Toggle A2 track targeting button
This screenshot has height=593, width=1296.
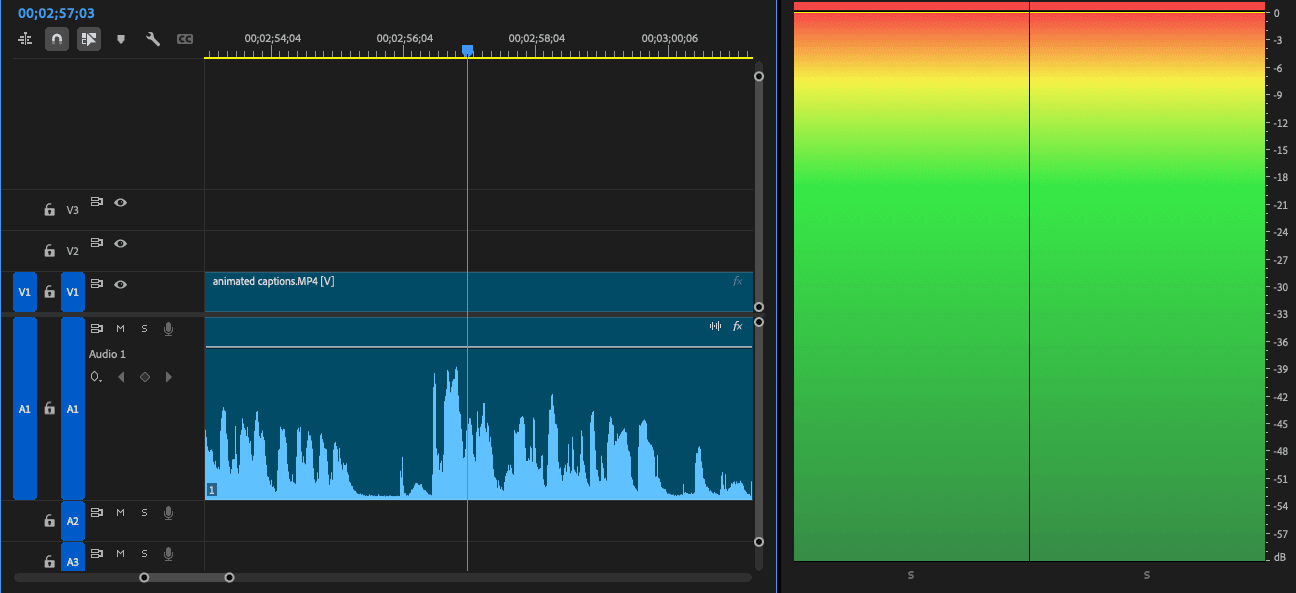[x=73, y=520]
